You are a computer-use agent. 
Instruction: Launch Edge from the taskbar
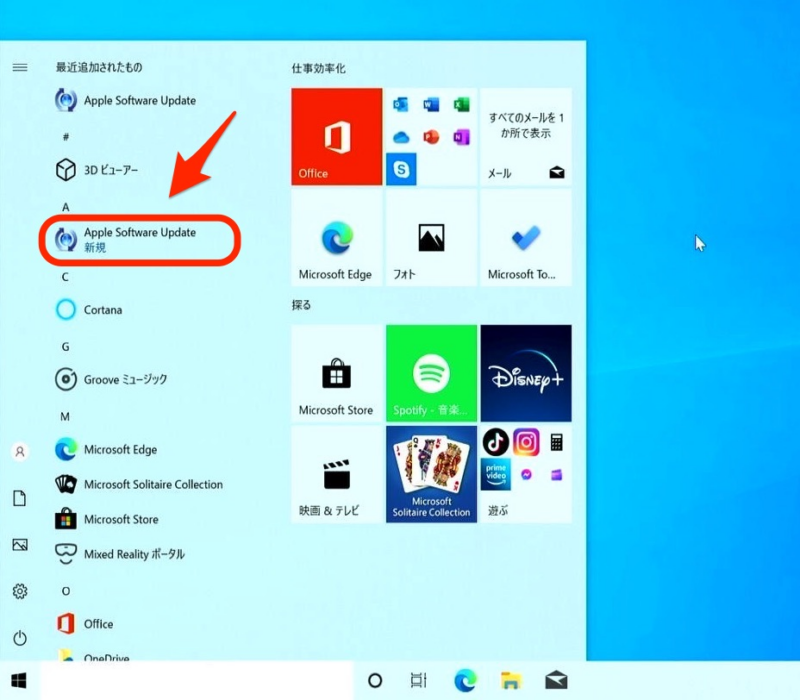465,681
